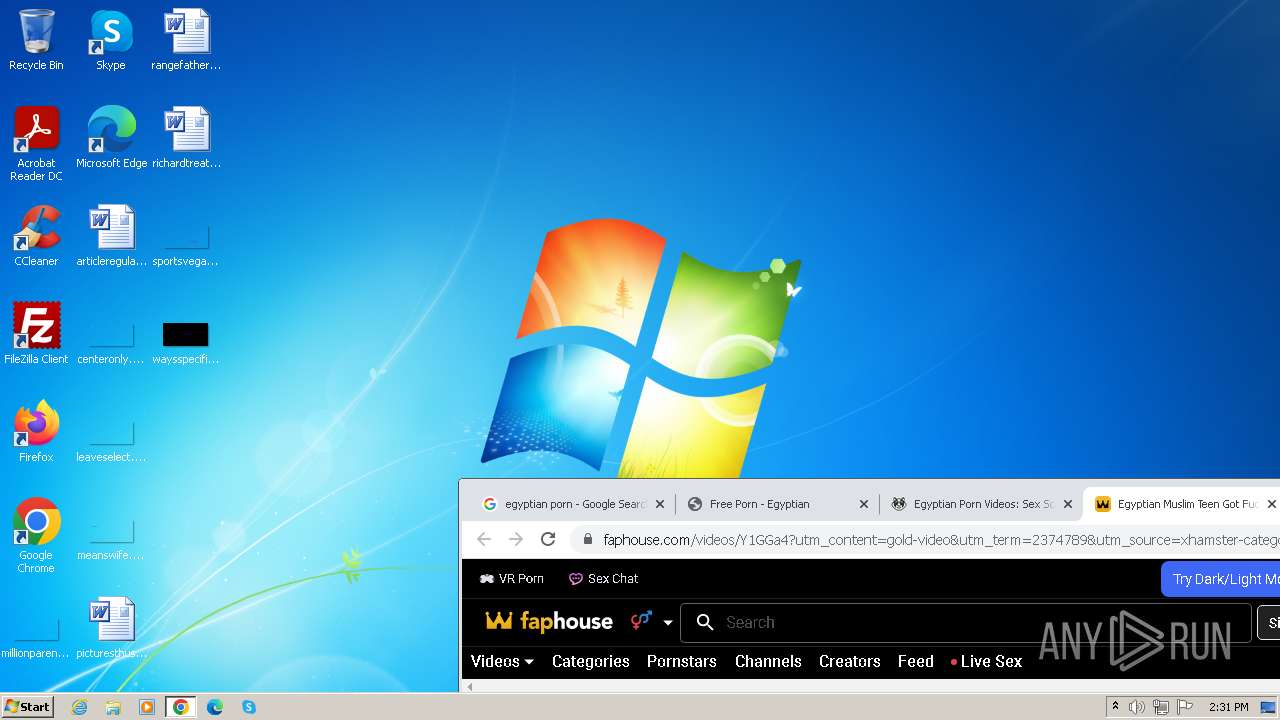Click the magnifier icon in the search box
The width and height of the screenshot is (1280, 720).
[x=705, y=622]
